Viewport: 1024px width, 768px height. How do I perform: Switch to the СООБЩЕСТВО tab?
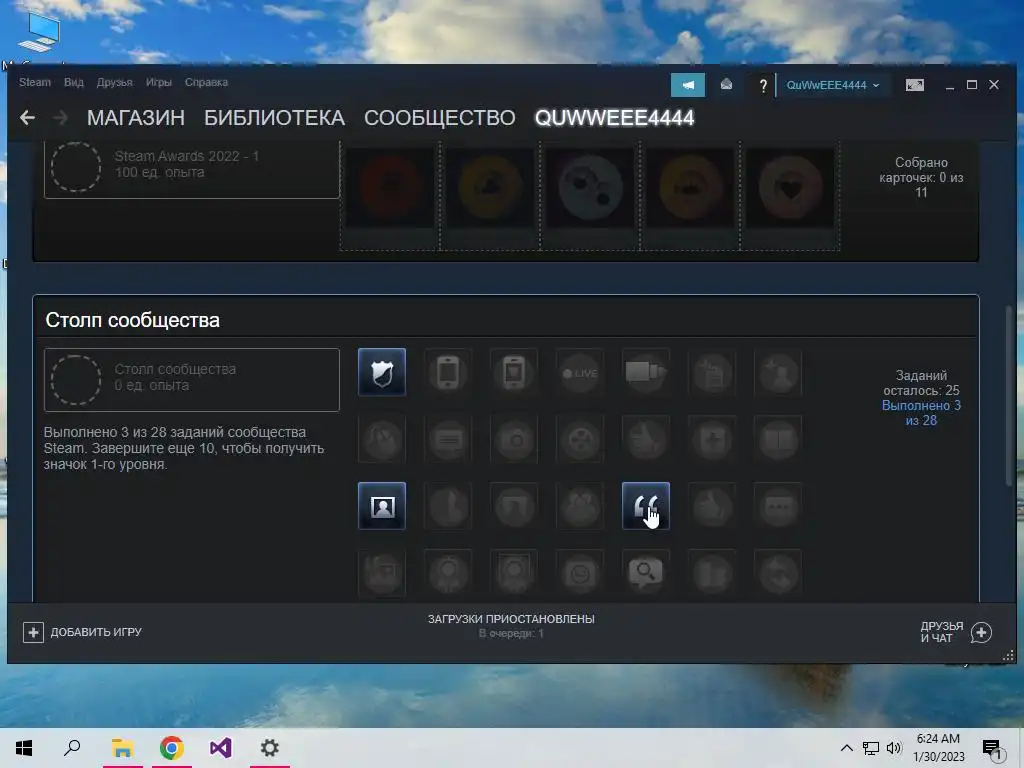(x=440, y=118)
